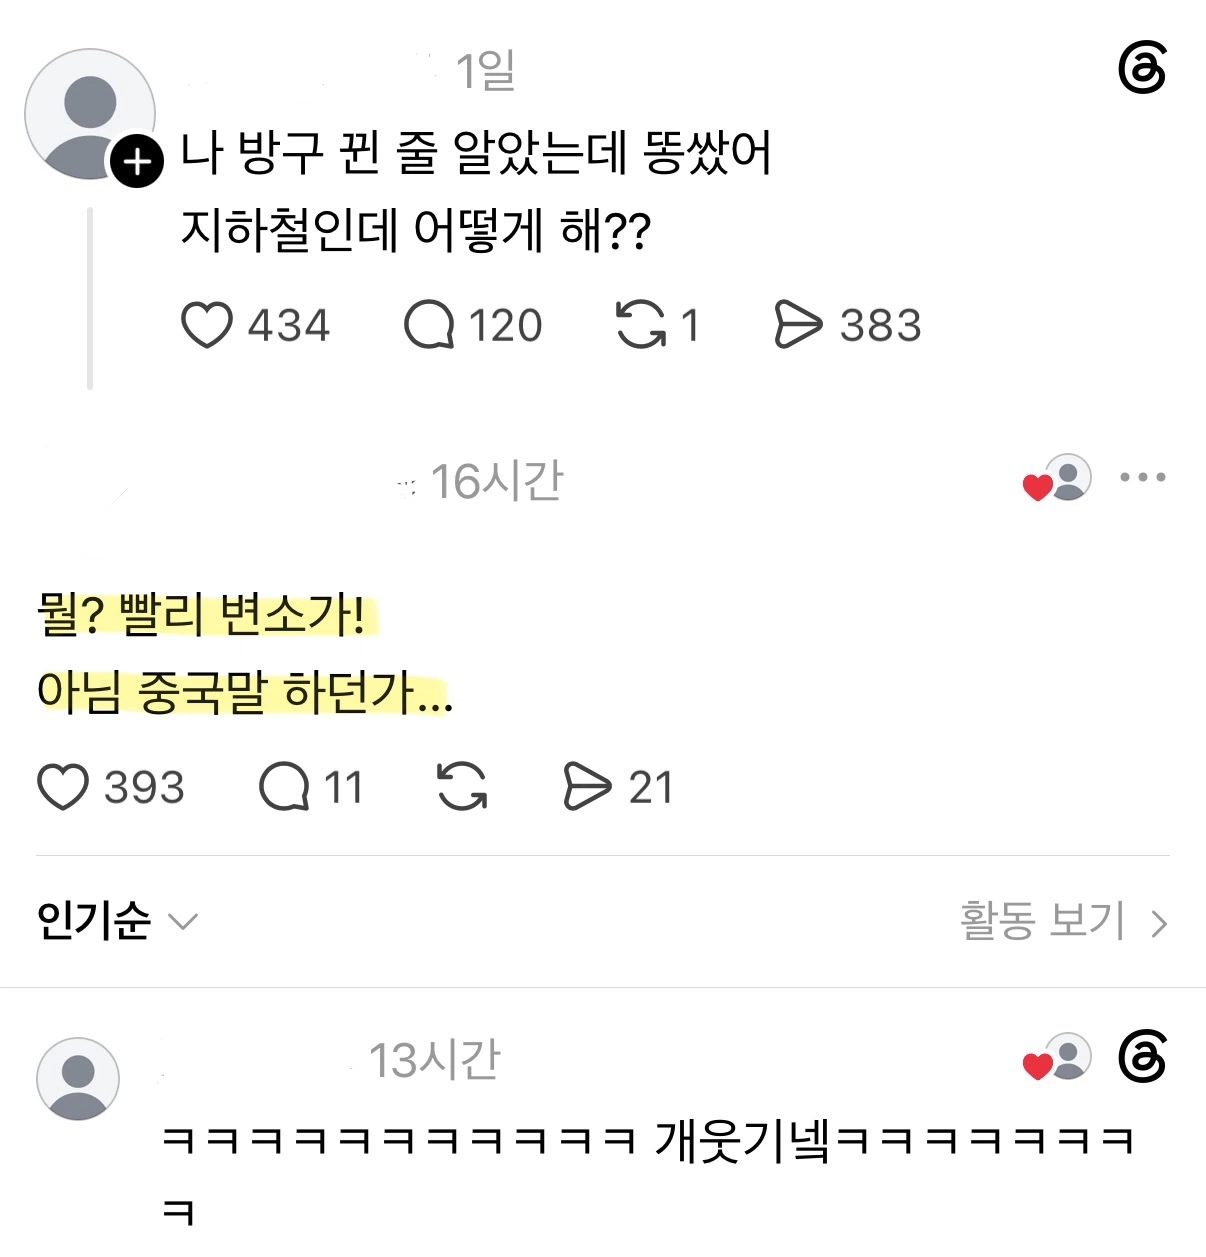The width and height of the screenshot is (1206, 1257).
Task: Click Threads logo on bottom comment
Action: [x=1142, y=1057]
